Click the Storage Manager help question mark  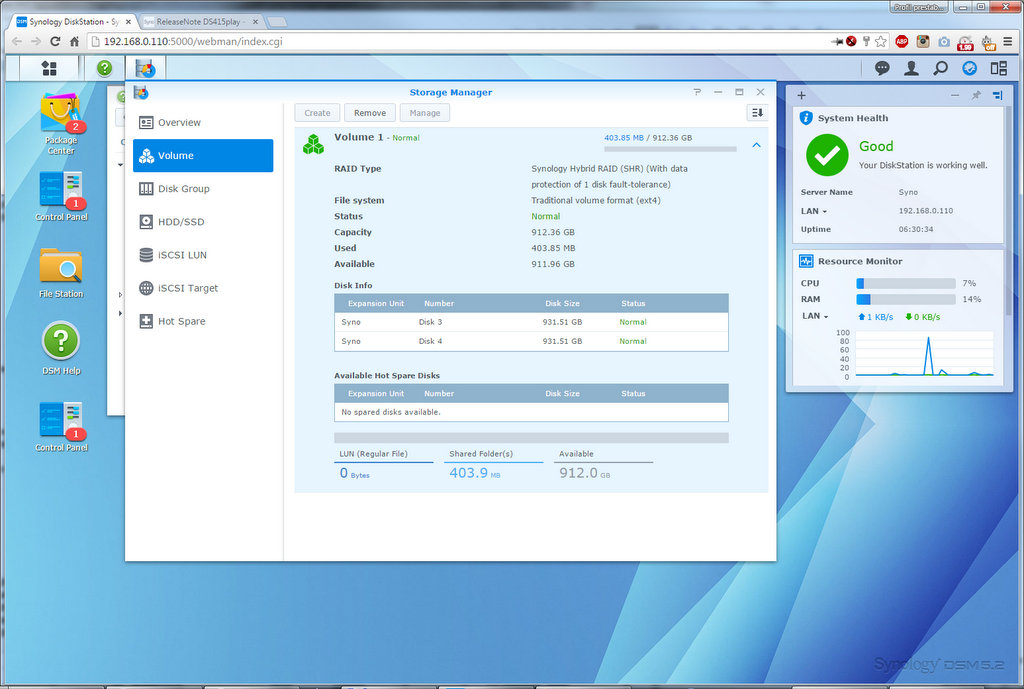point(697,92)
